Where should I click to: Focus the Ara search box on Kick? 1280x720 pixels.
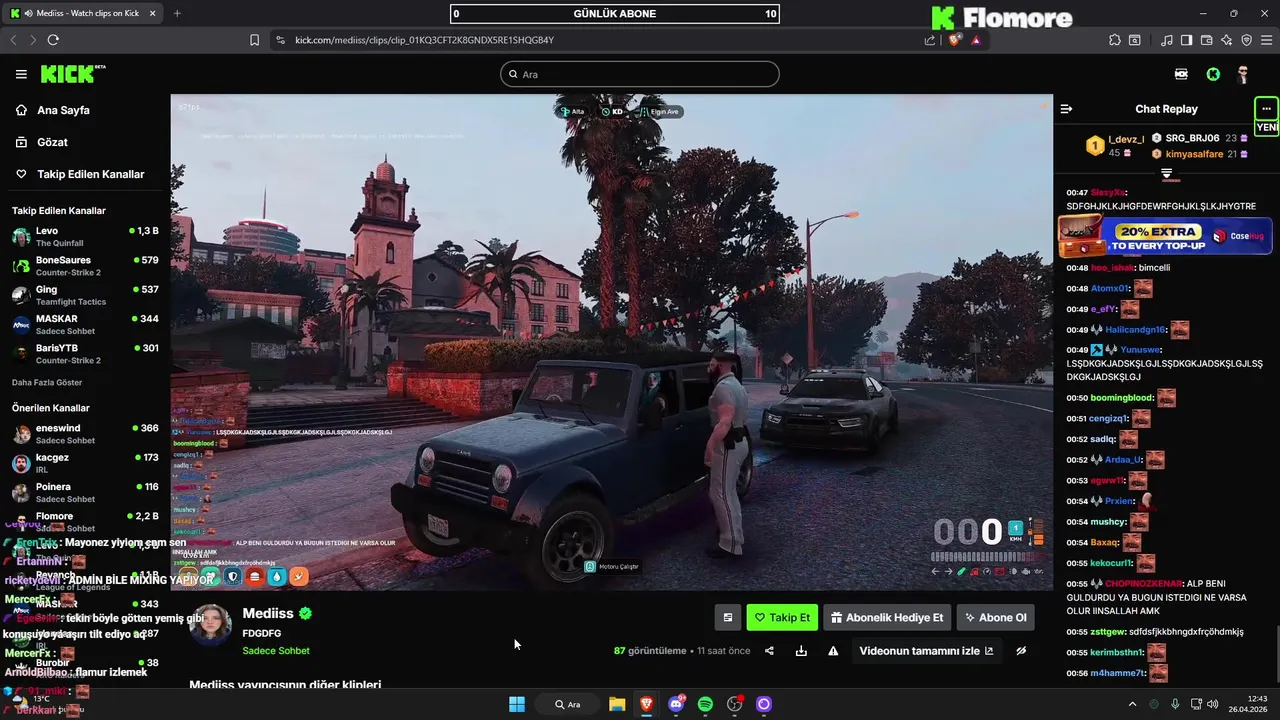click(640, 74)
